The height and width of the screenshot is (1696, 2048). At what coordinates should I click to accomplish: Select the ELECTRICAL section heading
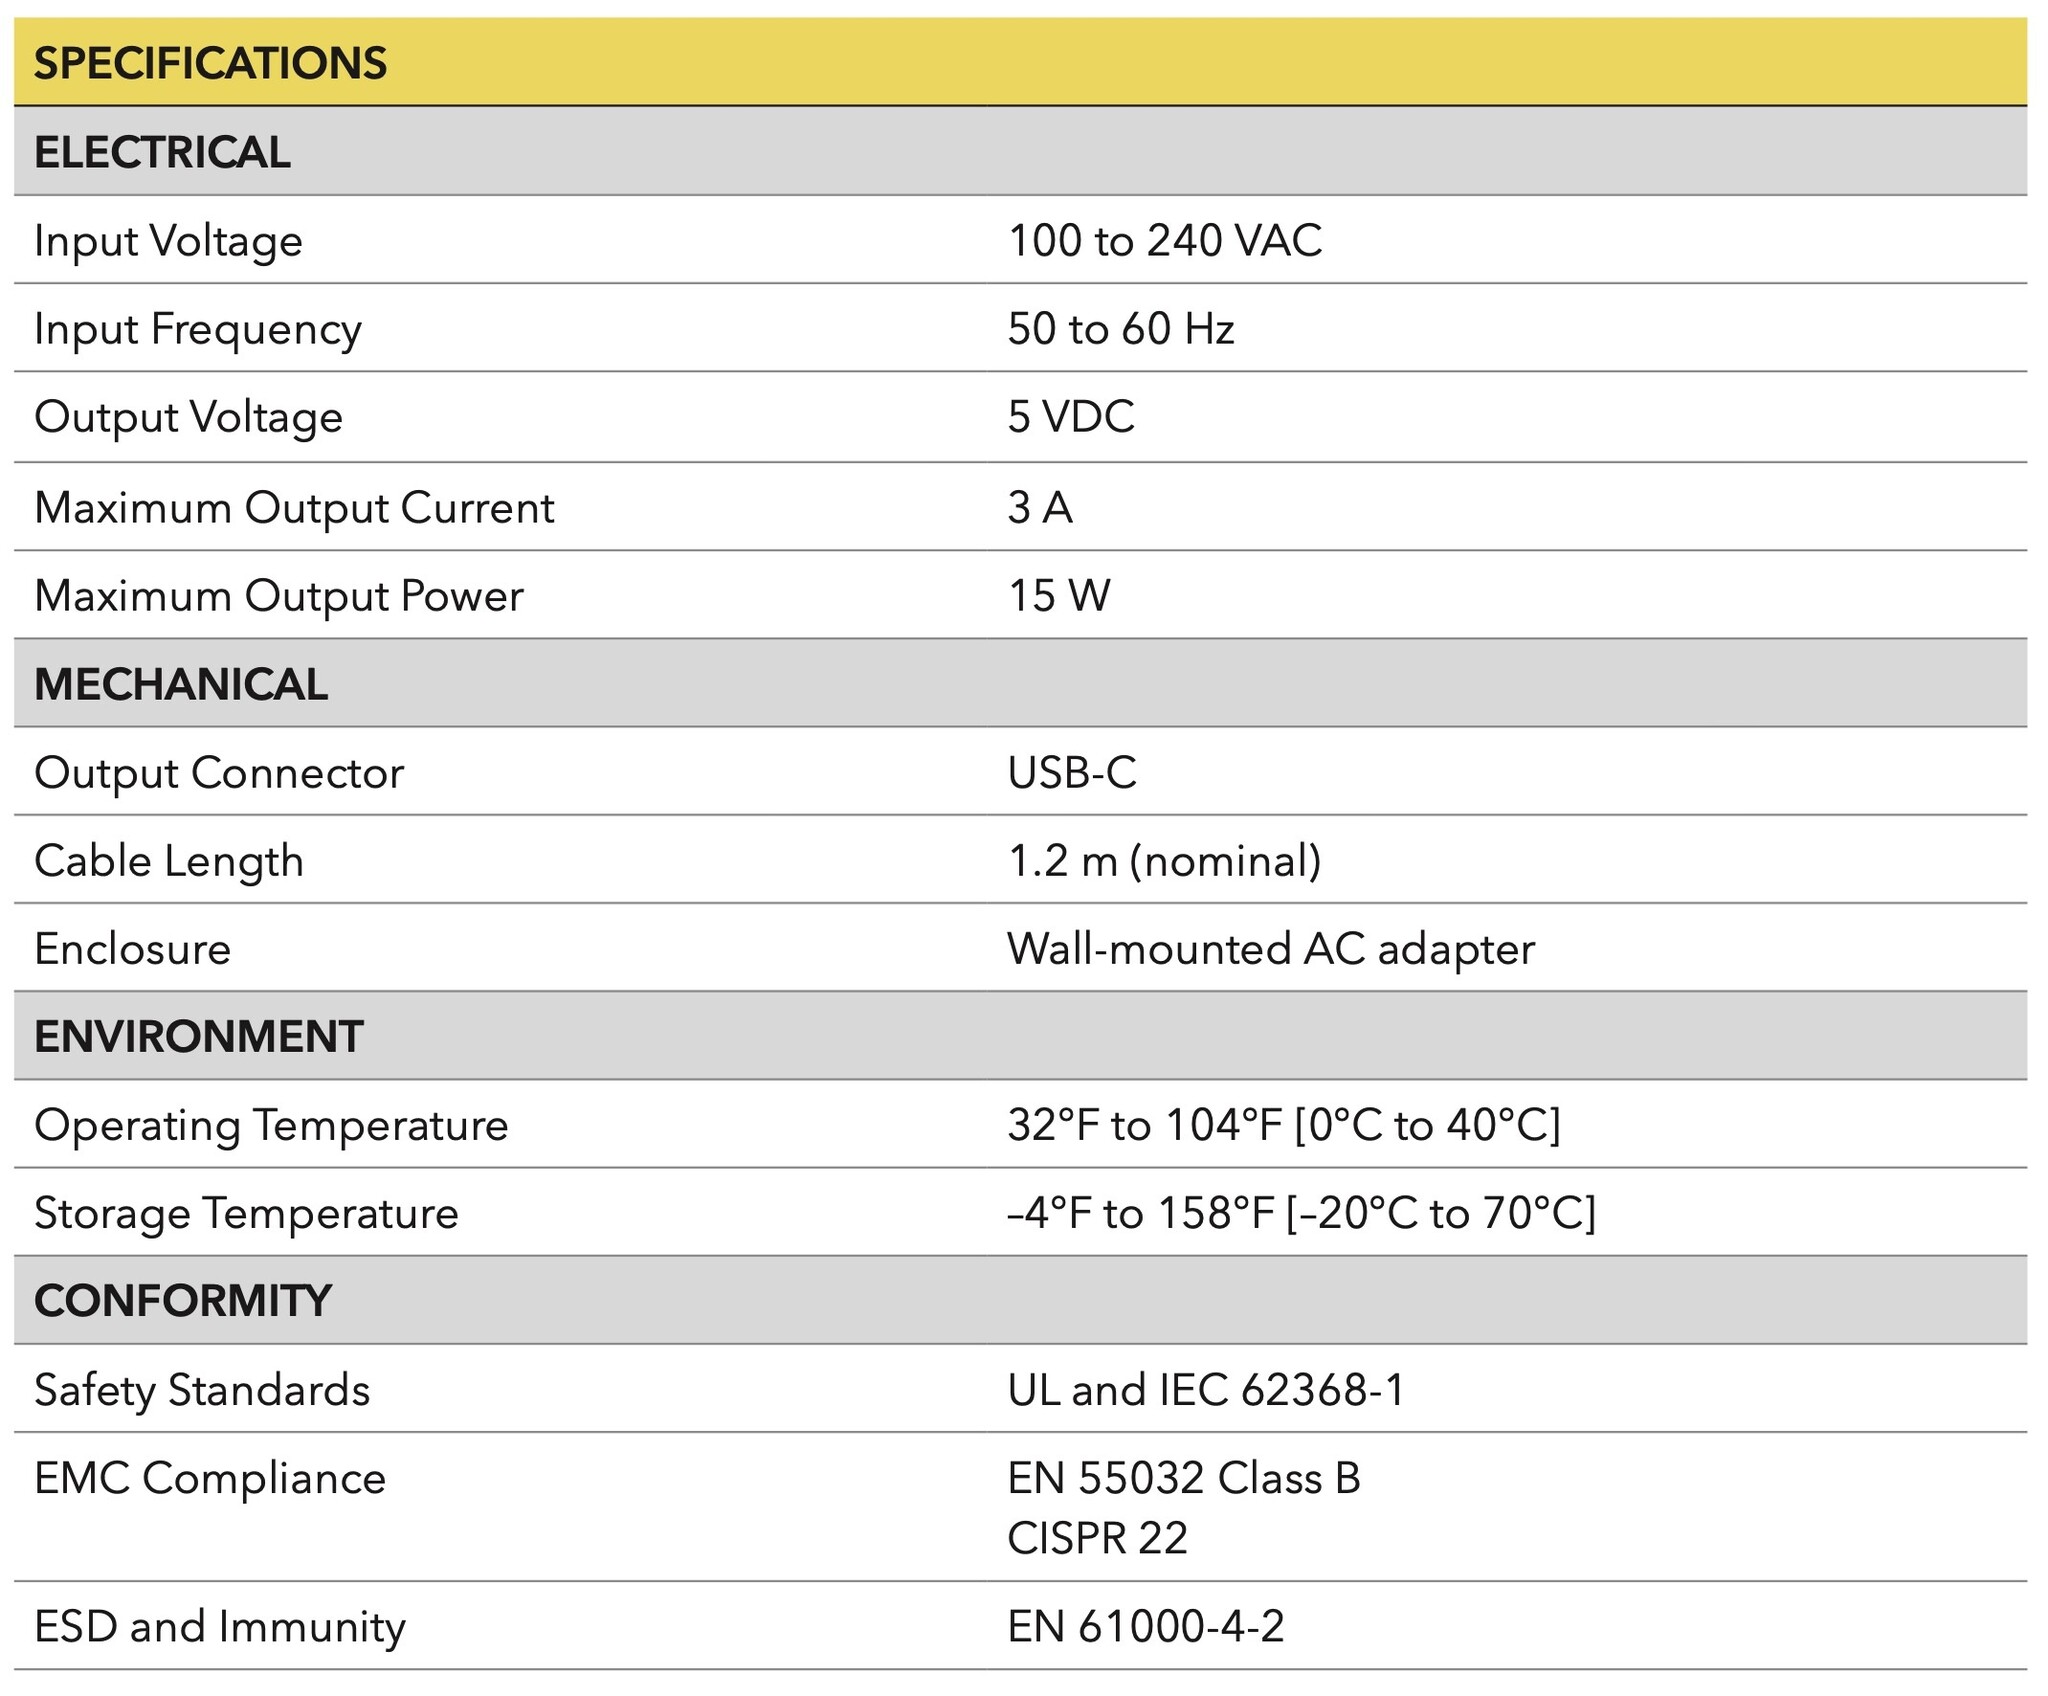tap(162, 152)
